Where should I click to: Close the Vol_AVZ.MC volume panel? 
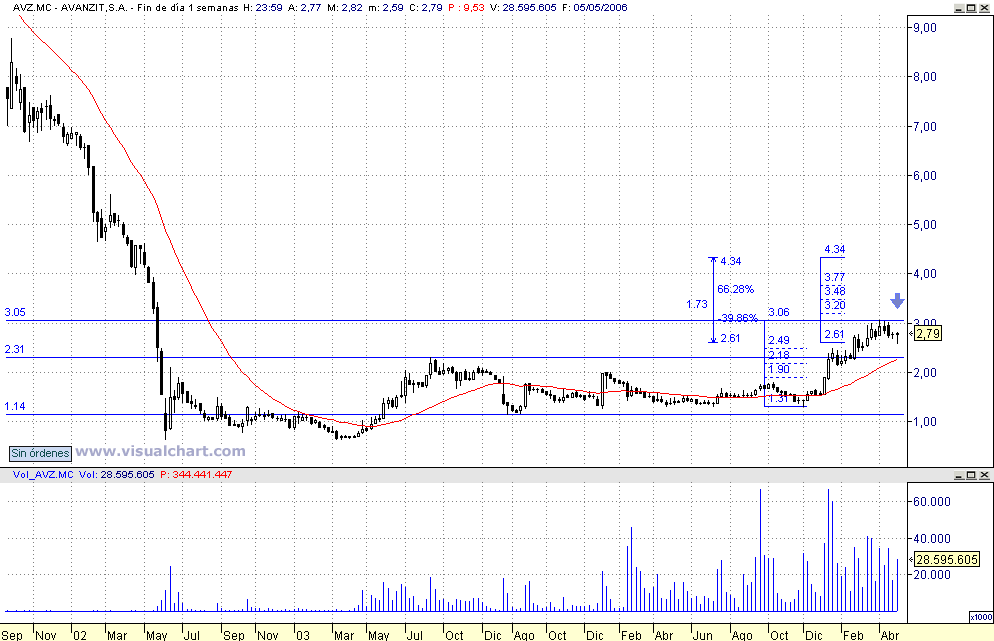click(x=984, y=475)
